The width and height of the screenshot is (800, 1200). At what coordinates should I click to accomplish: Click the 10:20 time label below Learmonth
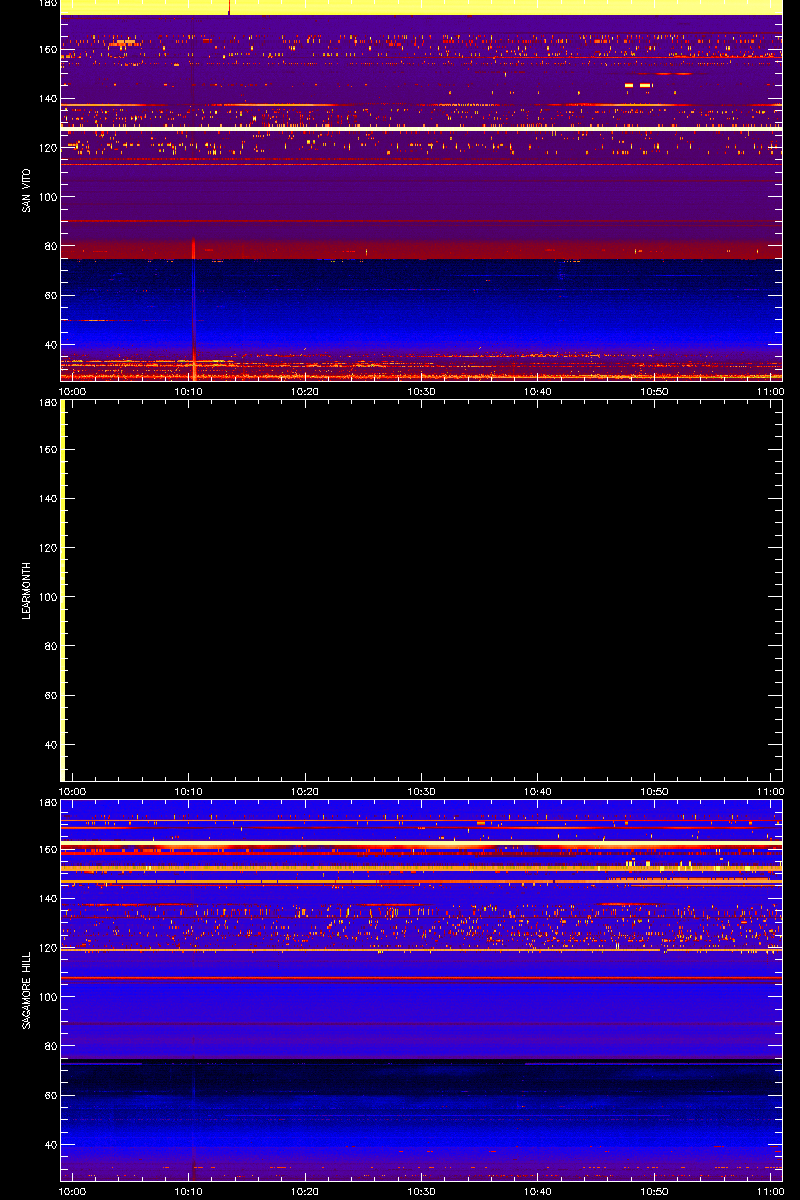(x=305, y=792)
